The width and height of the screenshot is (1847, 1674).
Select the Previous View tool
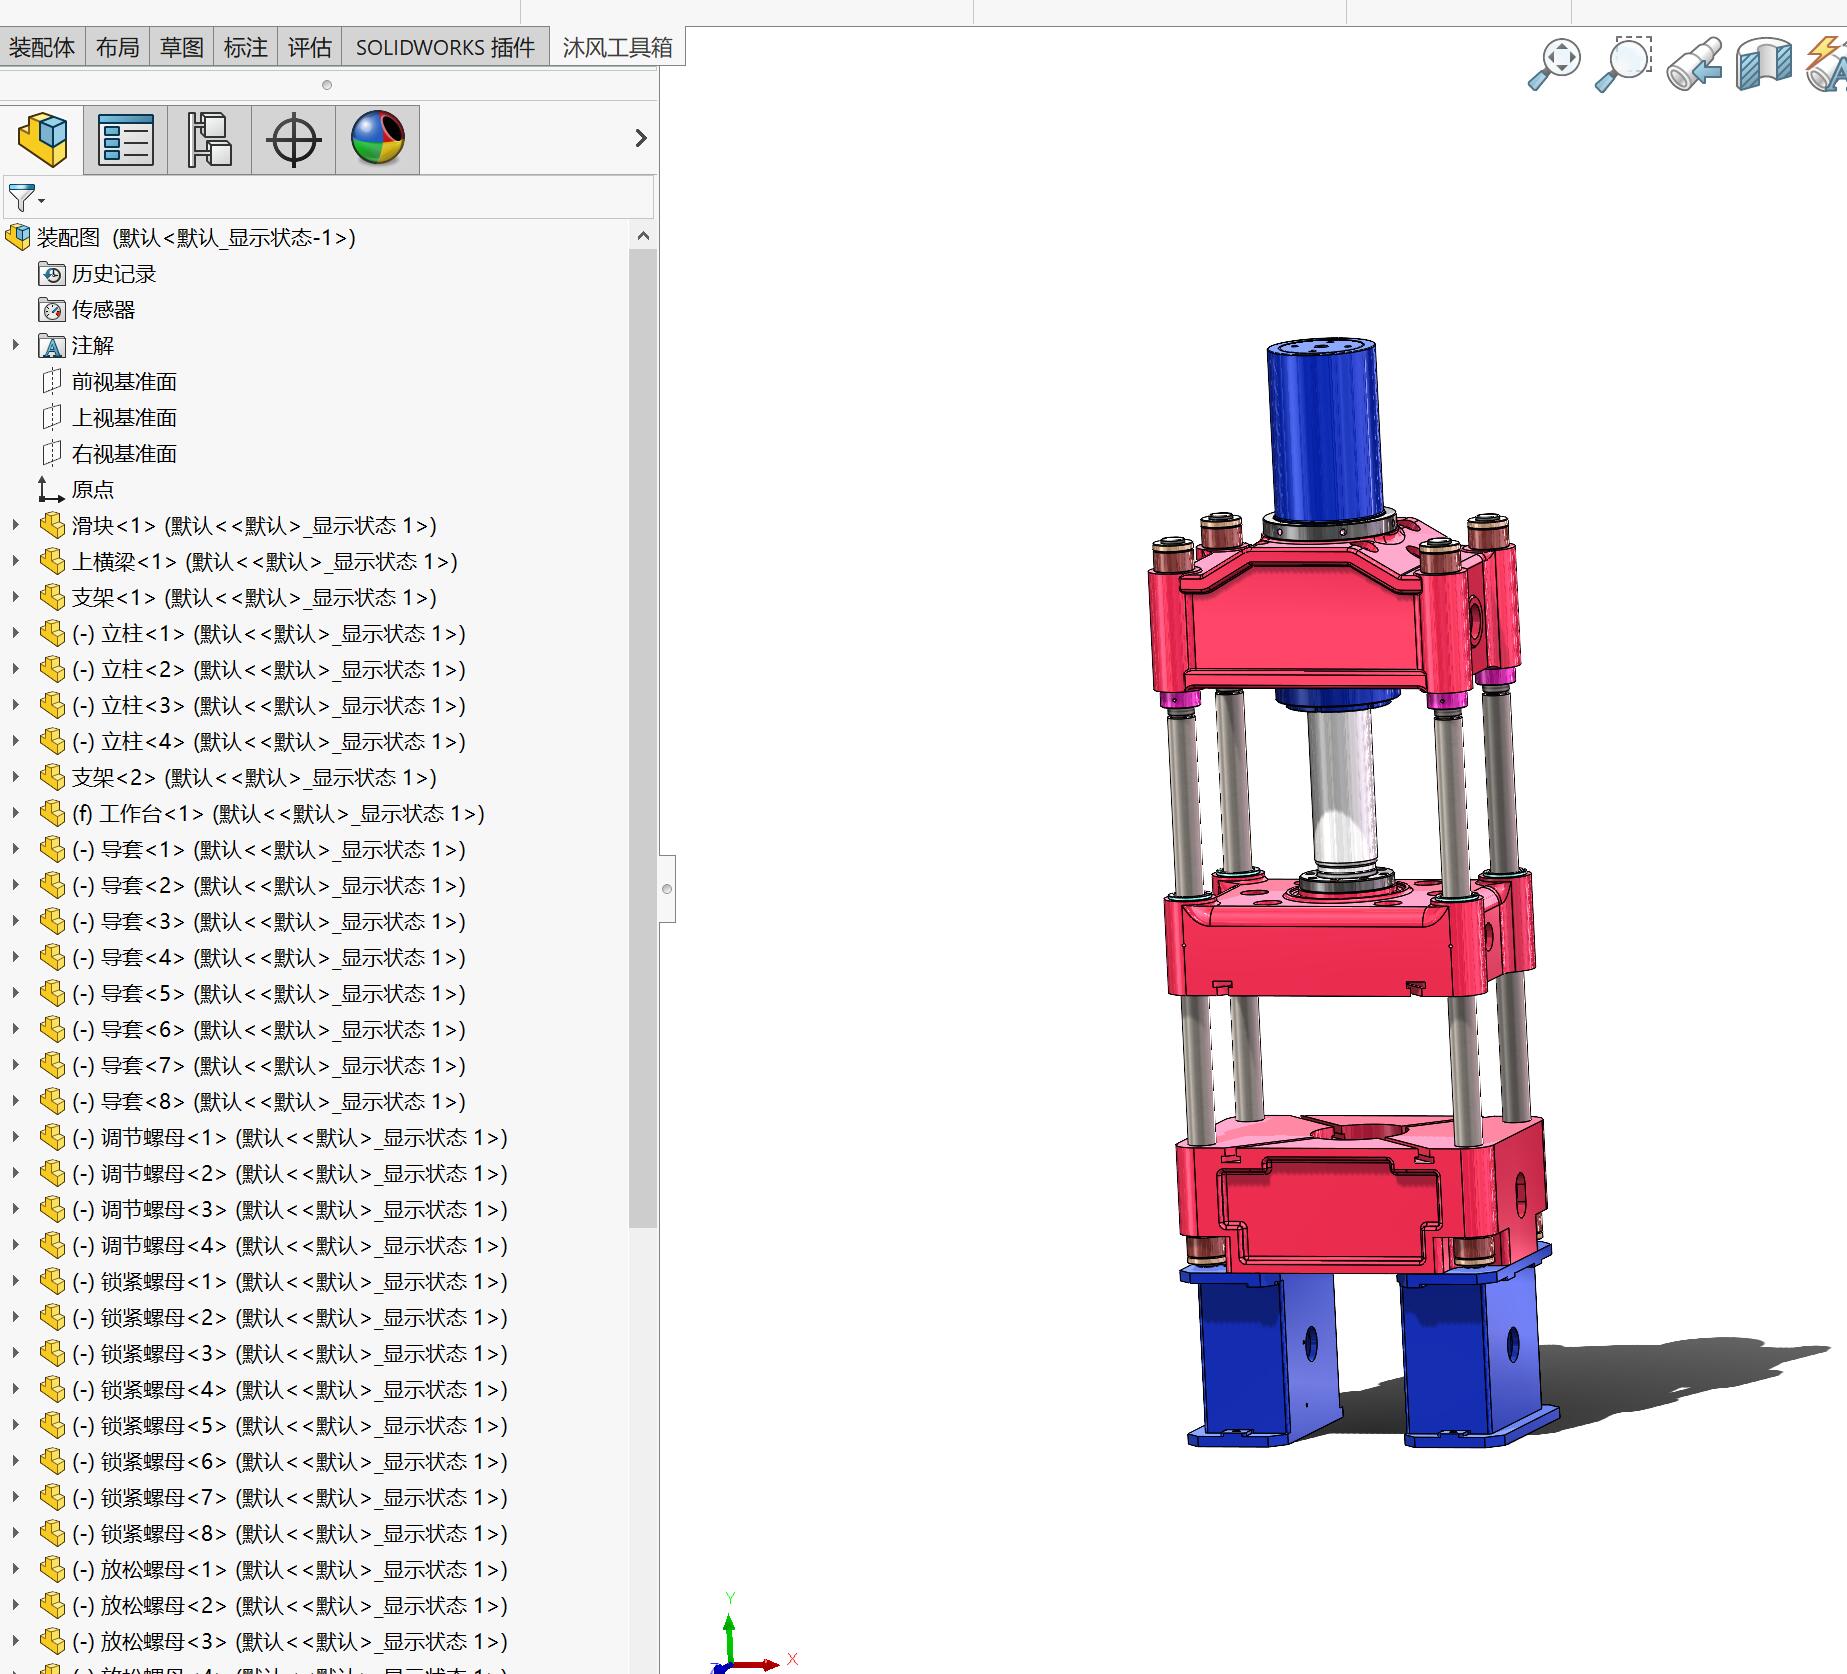pyautogui.click(x=1695, y=62)
